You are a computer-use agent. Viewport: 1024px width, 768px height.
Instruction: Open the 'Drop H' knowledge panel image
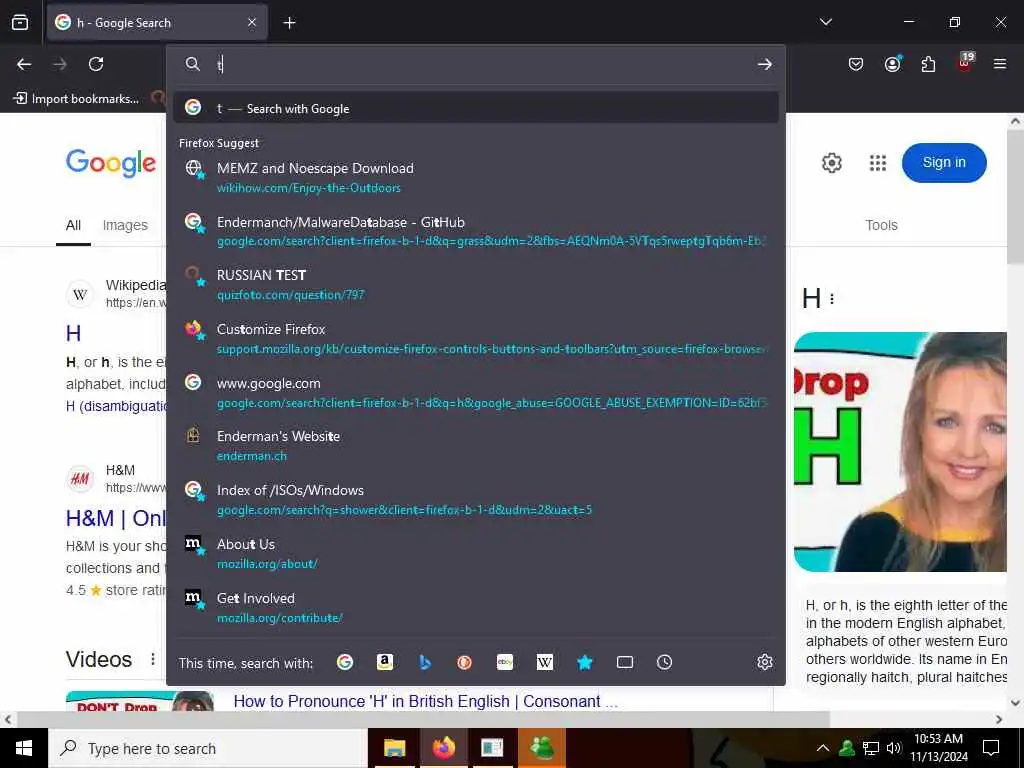pos(900,452)
